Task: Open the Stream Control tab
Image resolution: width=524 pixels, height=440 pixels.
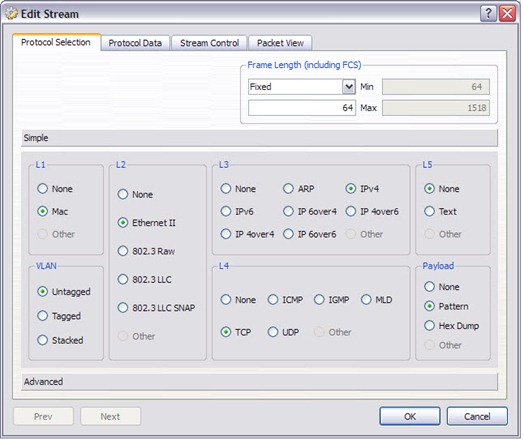Action: pyautogui.click(x=209, y=43)
